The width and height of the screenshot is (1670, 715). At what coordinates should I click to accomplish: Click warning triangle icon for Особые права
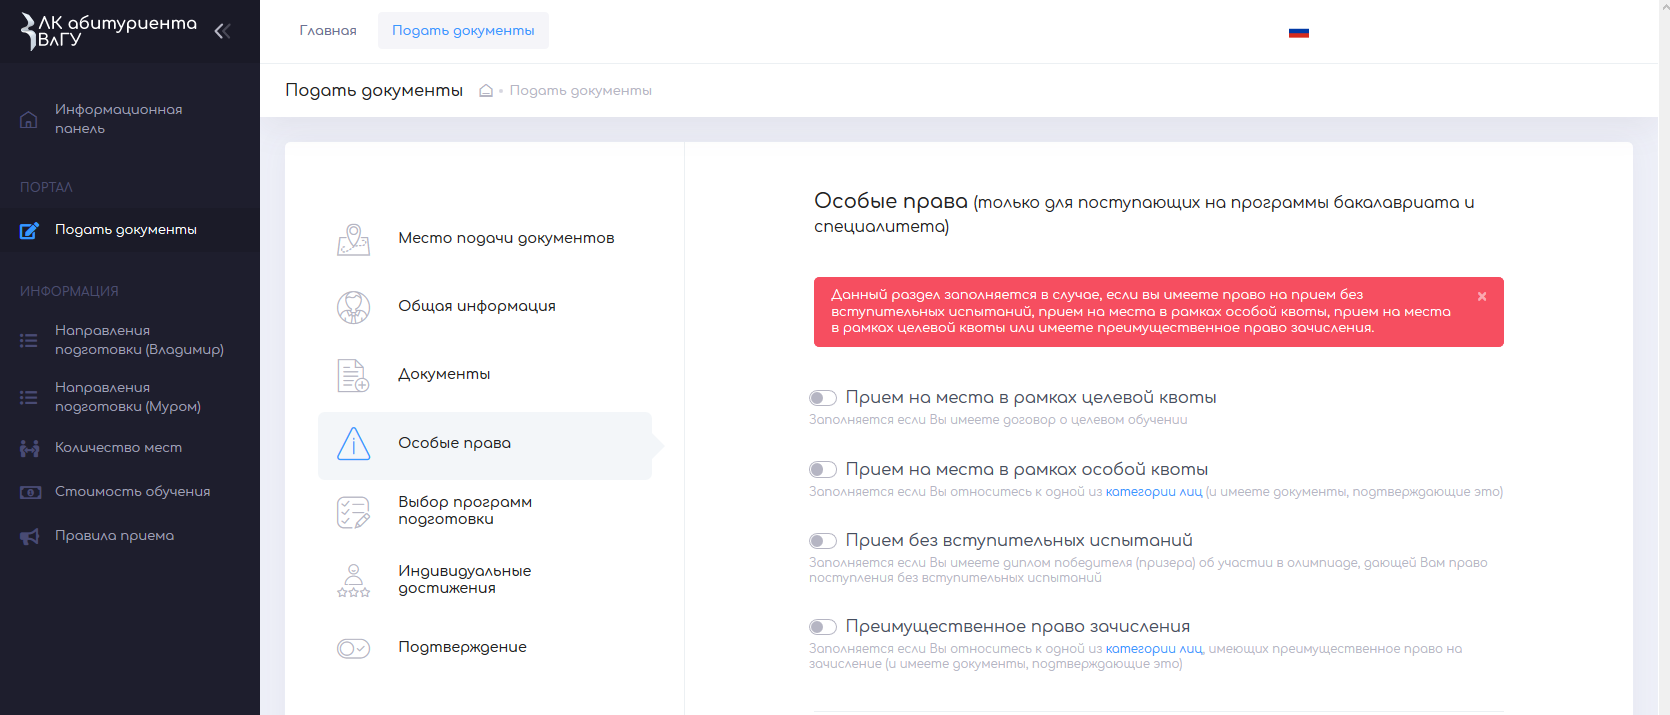click(x=353, y=443)
